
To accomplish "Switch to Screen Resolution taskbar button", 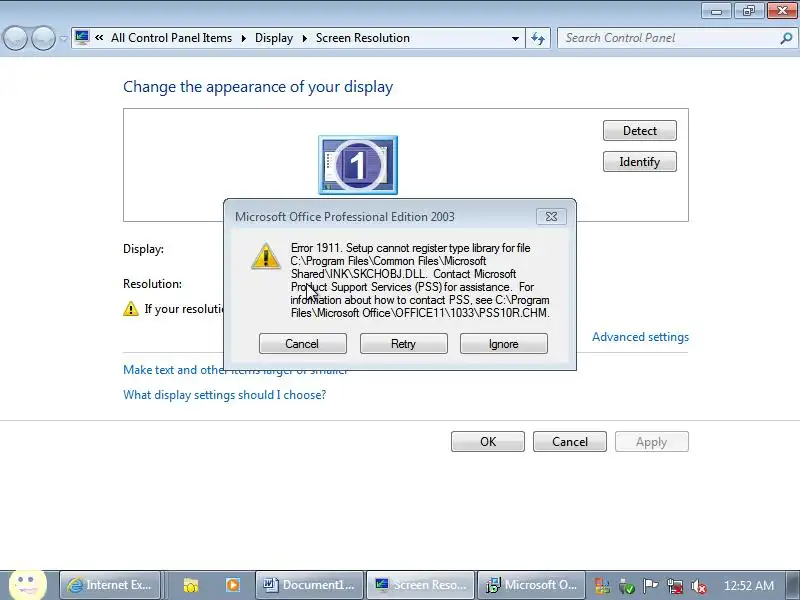I will pyautogui.click(x=420, y=585).
